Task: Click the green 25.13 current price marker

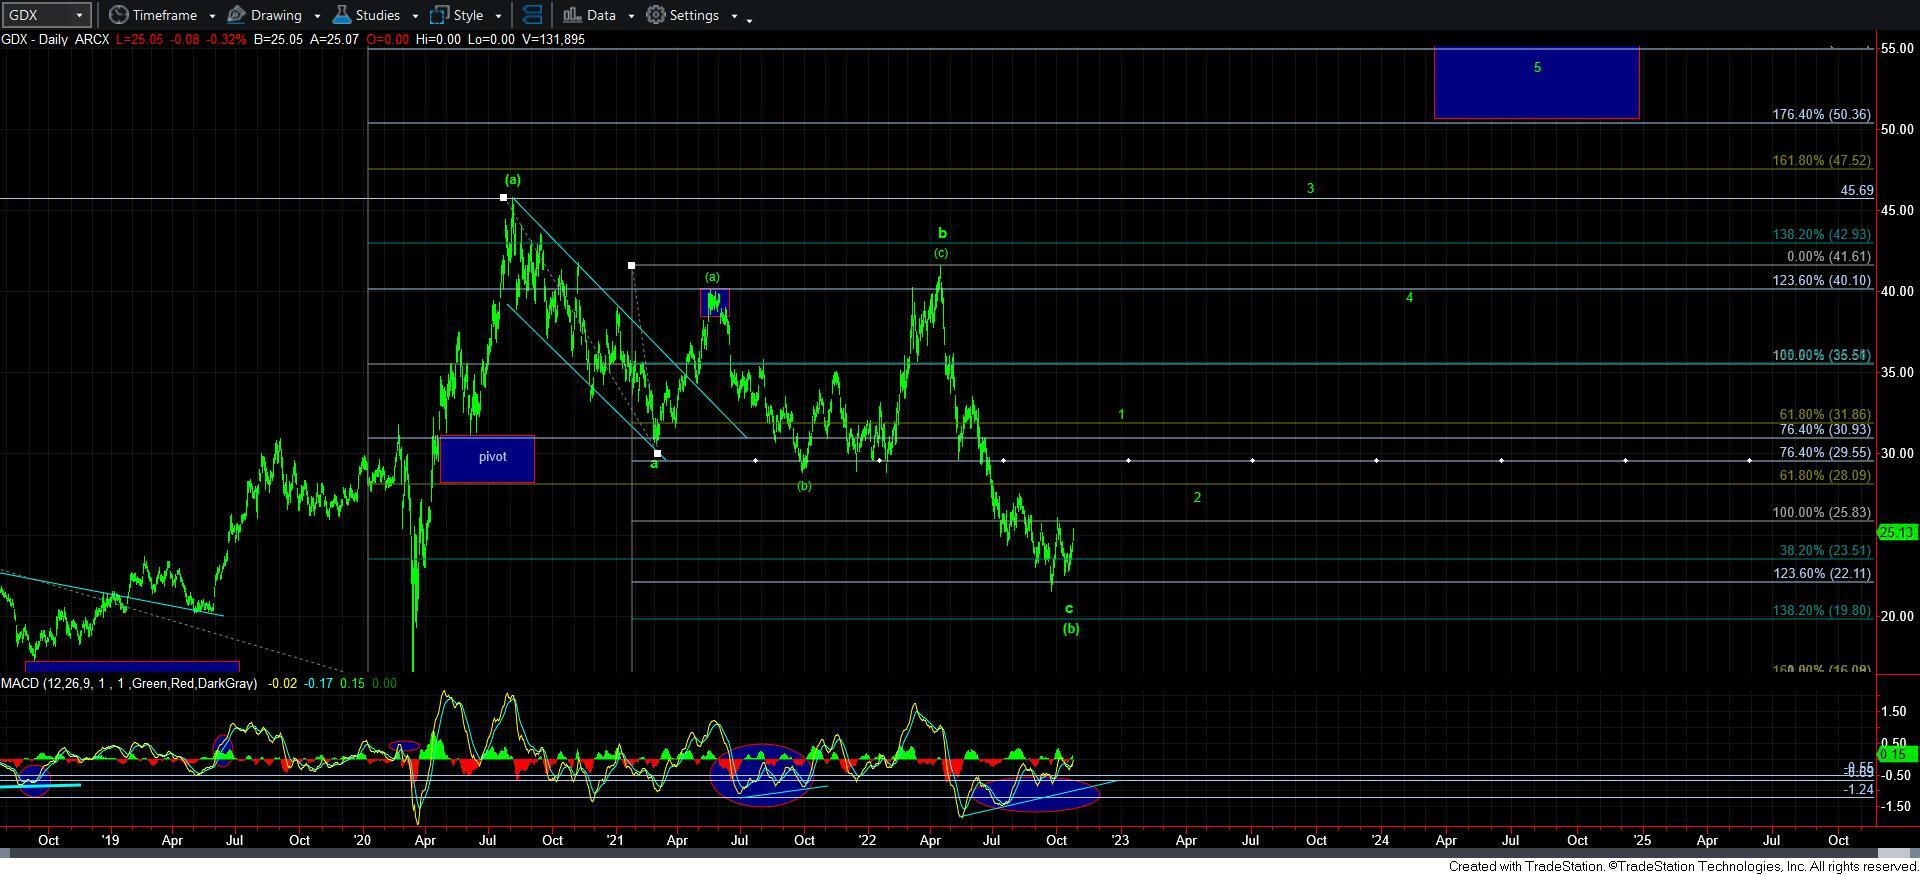Action: (1896, 532)
